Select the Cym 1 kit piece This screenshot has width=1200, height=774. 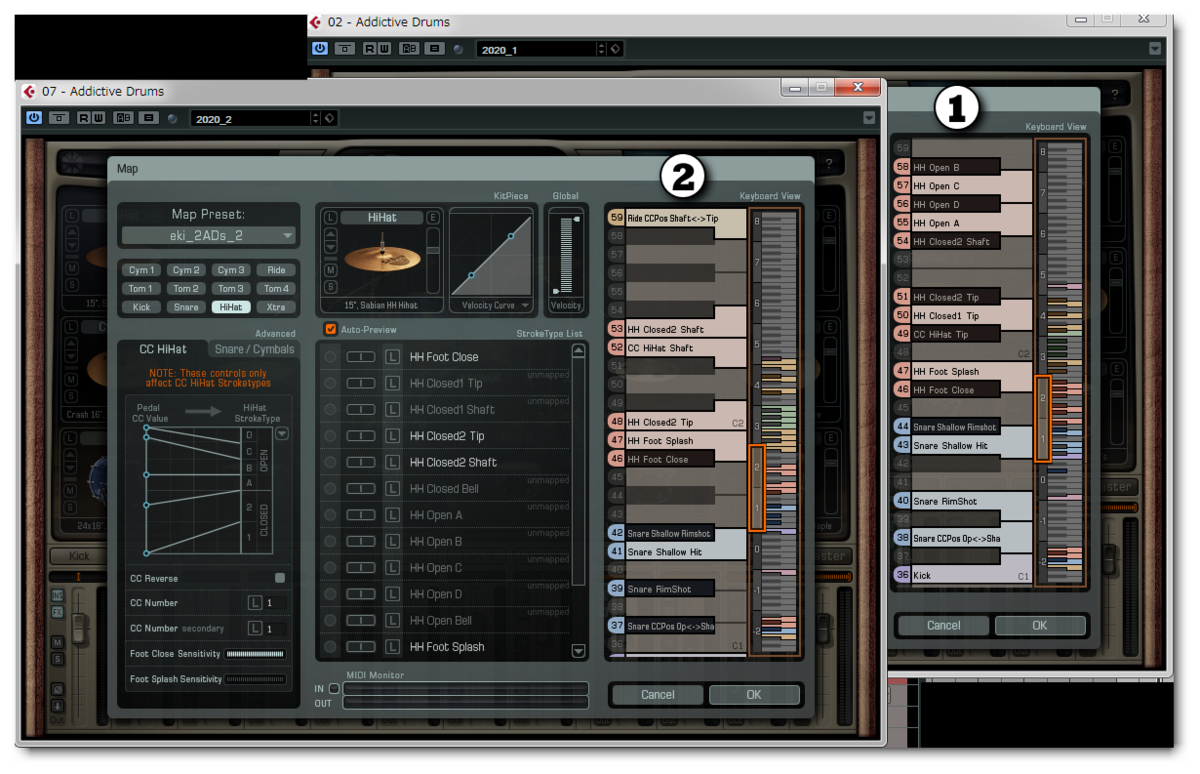coord(142,270)
